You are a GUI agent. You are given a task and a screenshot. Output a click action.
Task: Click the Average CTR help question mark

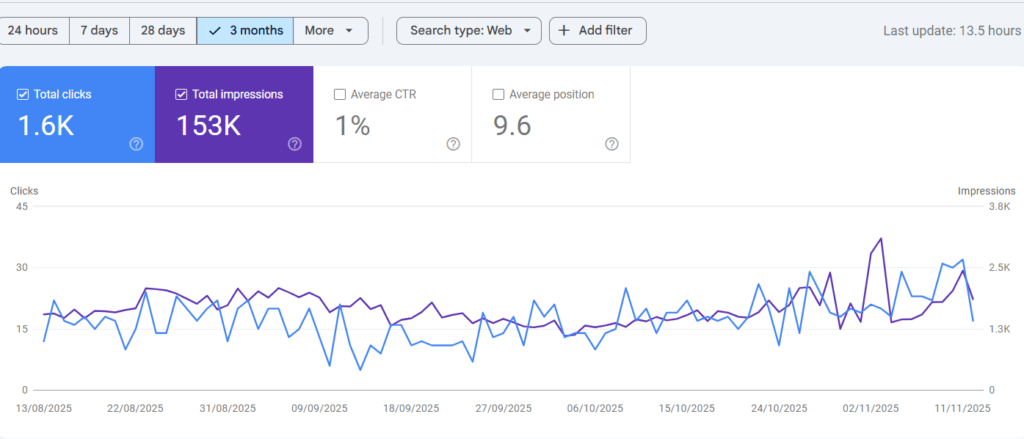pos(453,144)
